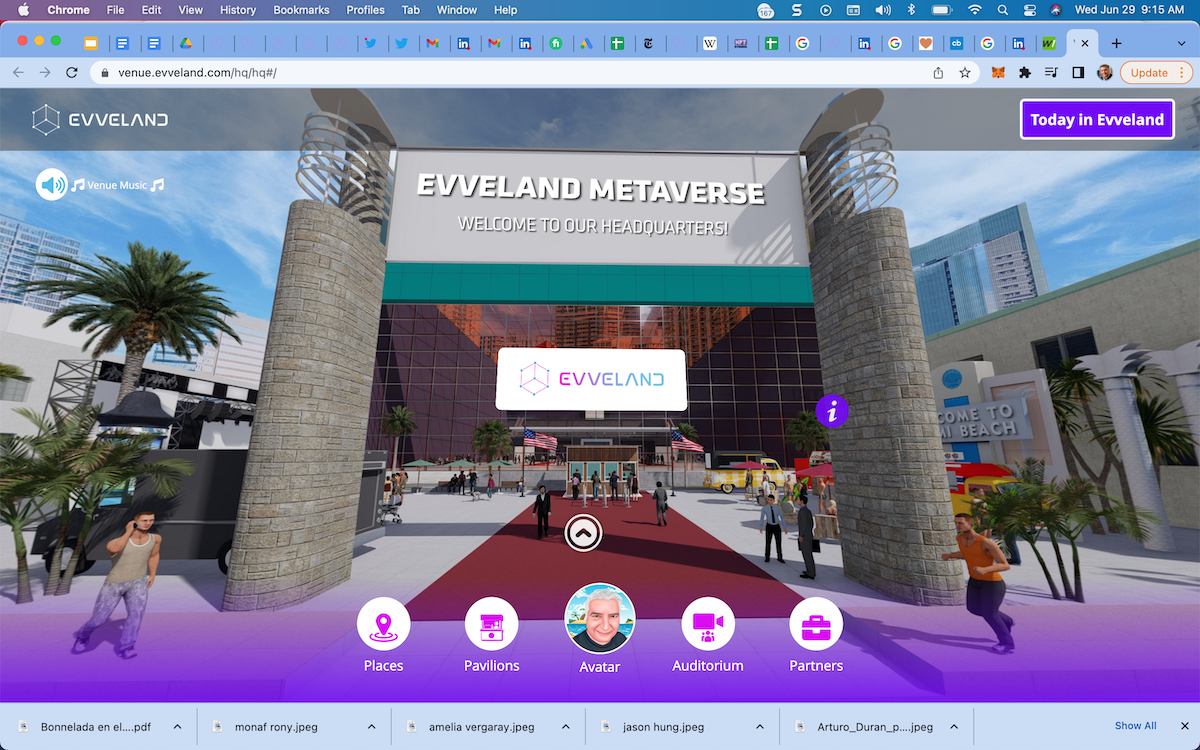Open the Auditorium video camera icon

[708, 624]
